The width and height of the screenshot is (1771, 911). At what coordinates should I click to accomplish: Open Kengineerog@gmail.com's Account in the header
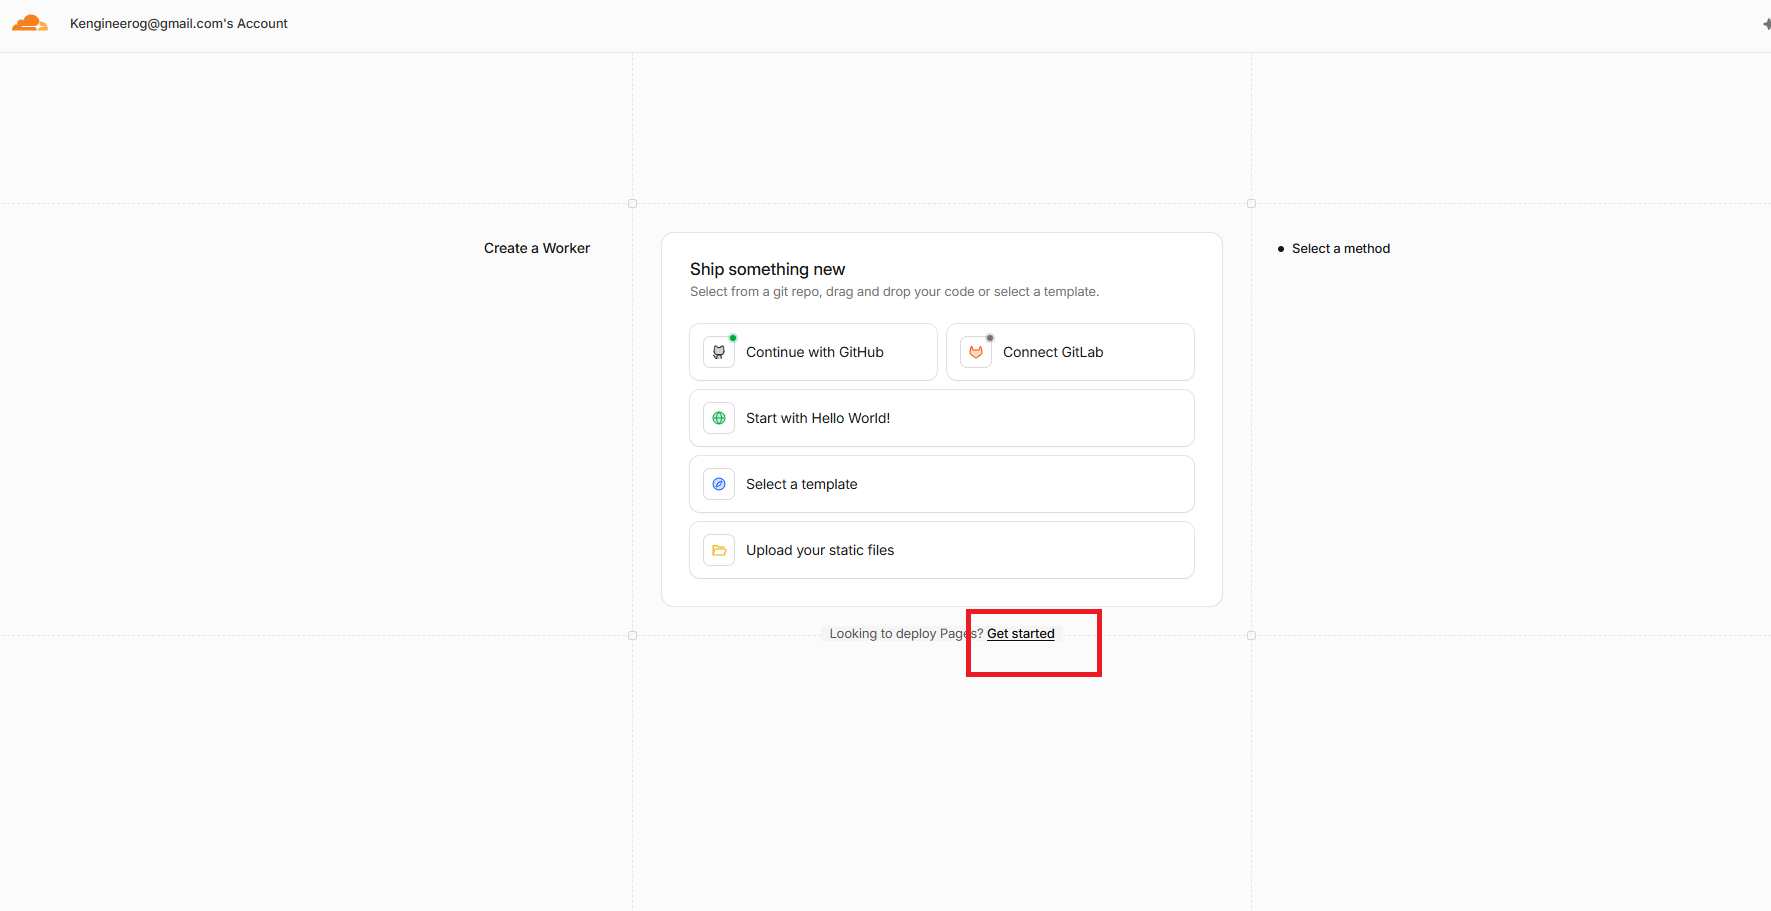179,23
